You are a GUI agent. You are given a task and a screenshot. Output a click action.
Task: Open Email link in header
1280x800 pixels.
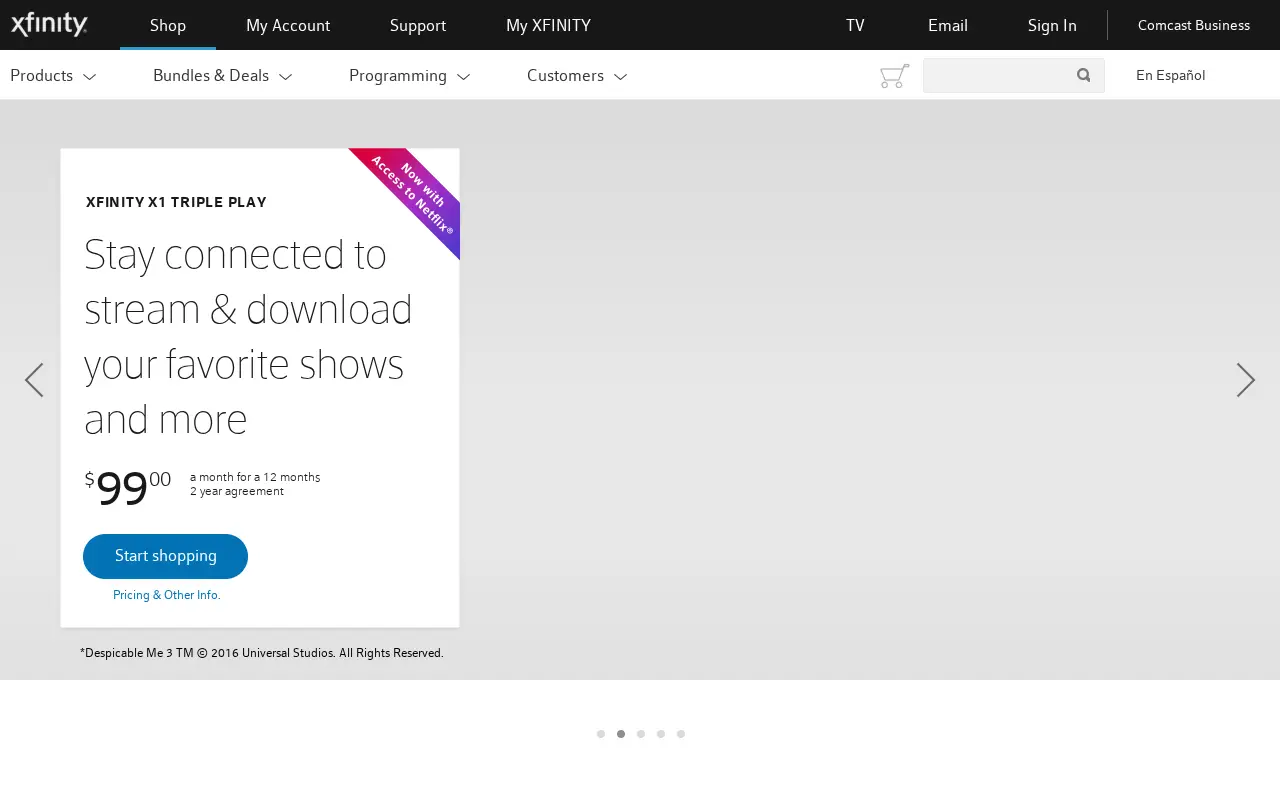click(x=948, y=25)
